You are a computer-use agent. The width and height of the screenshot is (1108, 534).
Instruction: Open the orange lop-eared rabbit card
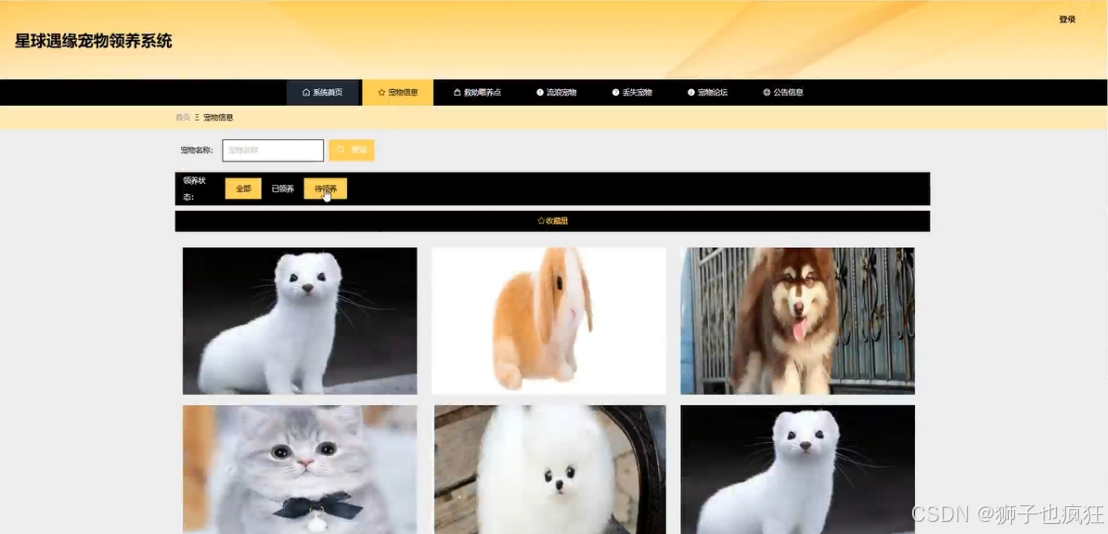pos(549,321)
